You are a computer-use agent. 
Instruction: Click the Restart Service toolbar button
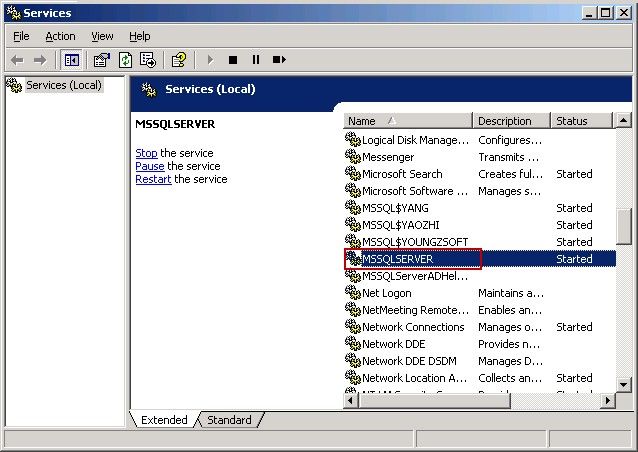click(x=279, y=60)
